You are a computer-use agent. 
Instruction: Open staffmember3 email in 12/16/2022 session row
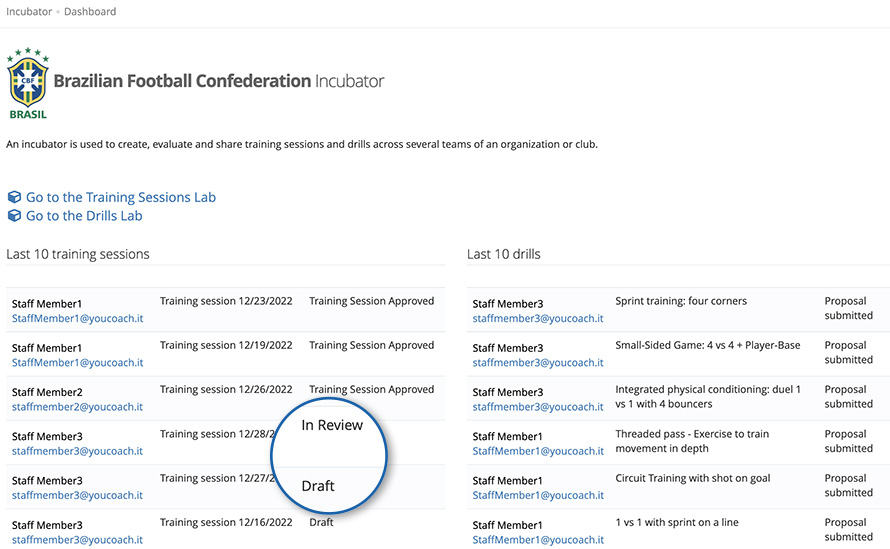pos(77,540)
